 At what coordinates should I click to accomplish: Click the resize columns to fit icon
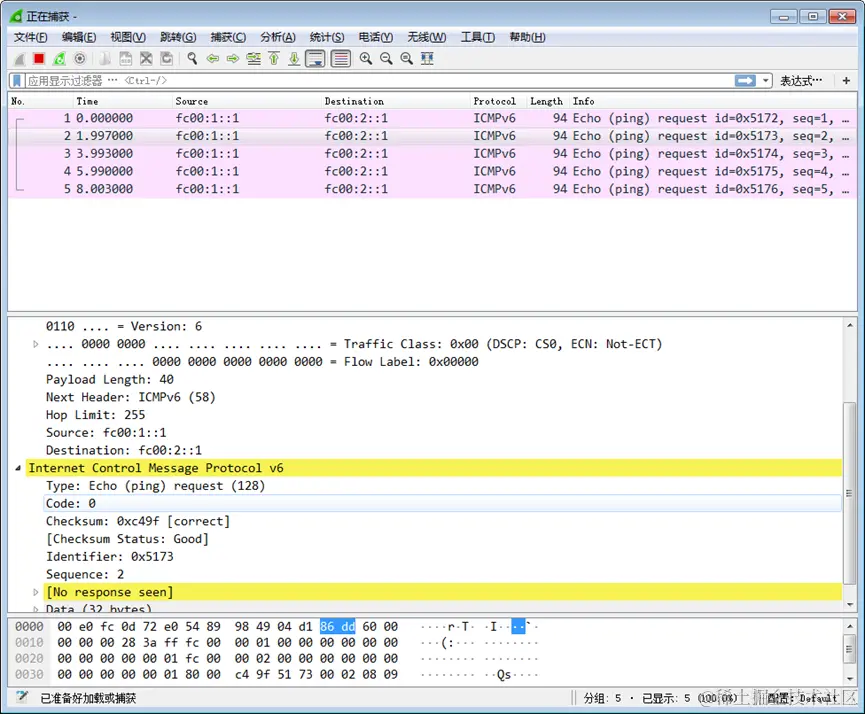(x=427, y=58)
